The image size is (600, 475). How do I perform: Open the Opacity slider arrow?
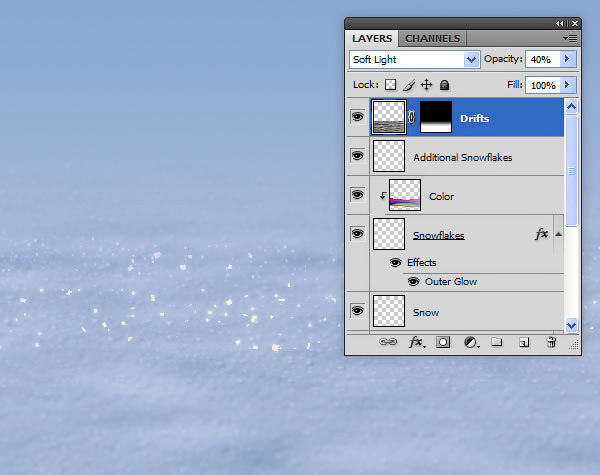tap(568, 59)
